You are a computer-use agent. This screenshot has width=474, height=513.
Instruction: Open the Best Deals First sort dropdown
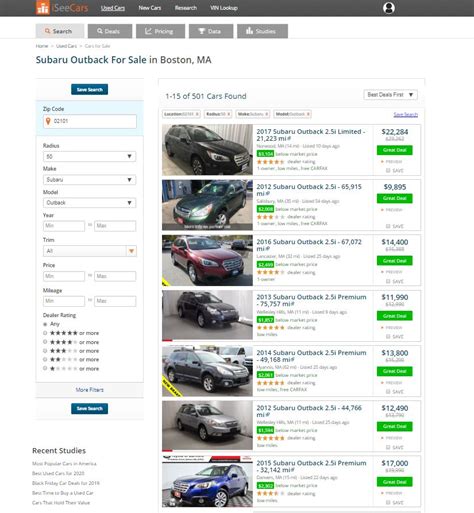pyautogui.click(x=390, y=95)
